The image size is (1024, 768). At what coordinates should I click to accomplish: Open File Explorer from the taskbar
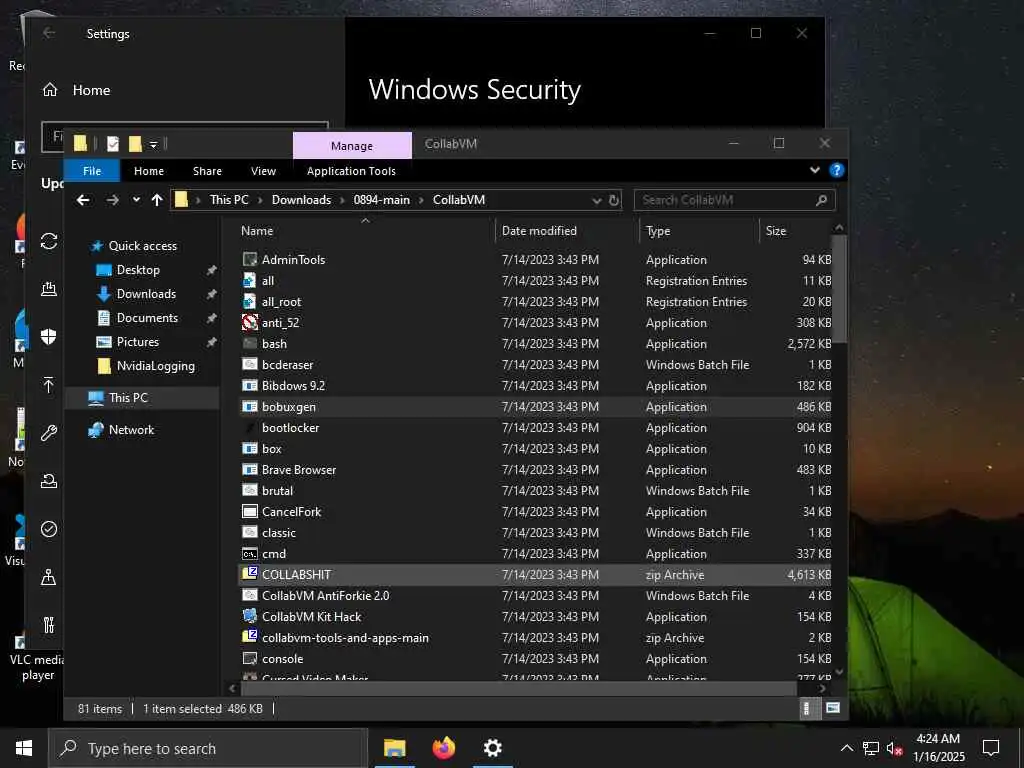394,748
